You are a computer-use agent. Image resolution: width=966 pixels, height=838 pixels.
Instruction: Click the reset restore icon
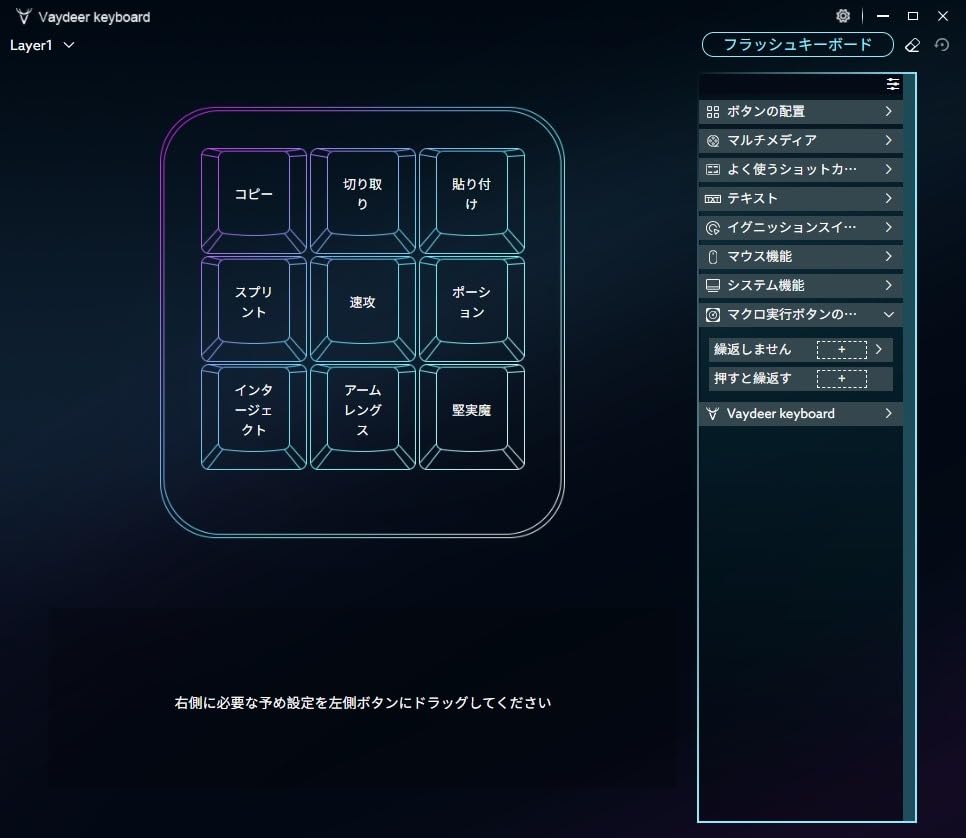tap(940, 45)
